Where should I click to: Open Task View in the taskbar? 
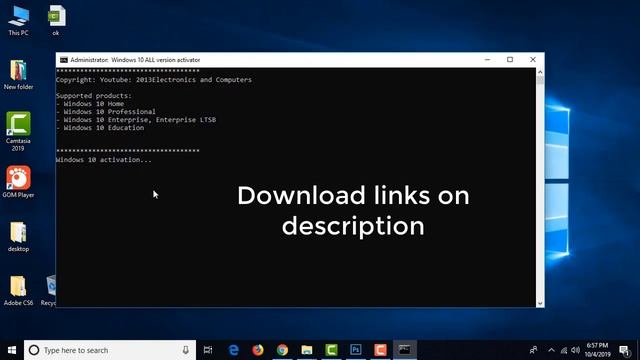tap(208, 350)
